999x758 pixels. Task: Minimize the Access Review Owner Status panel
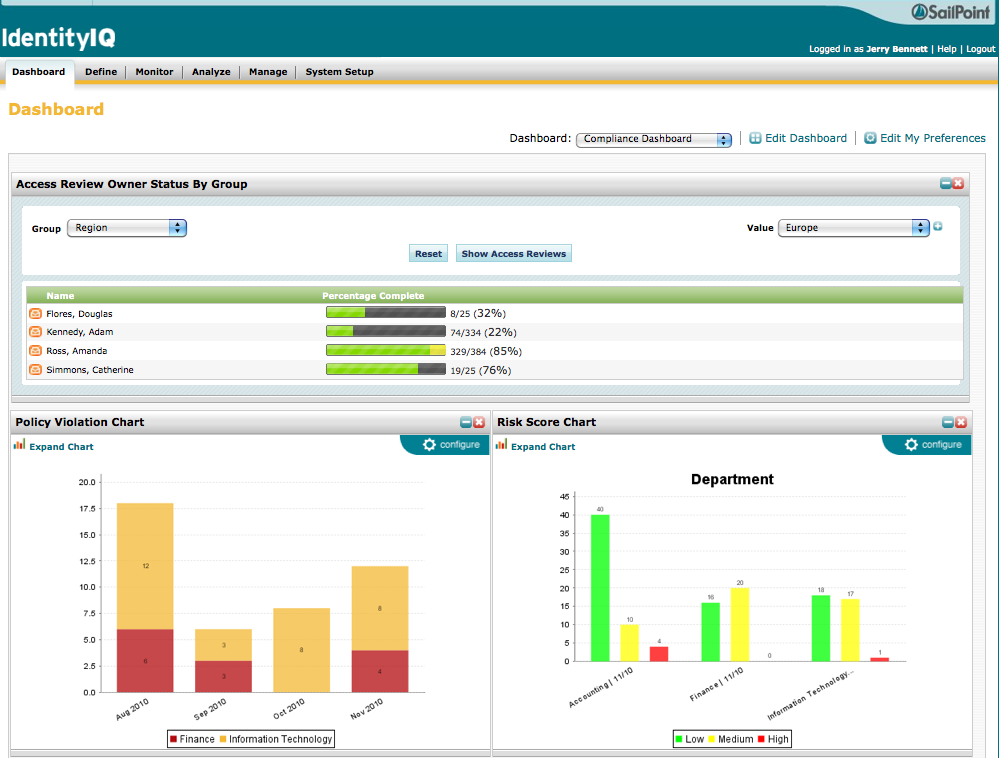946,183
